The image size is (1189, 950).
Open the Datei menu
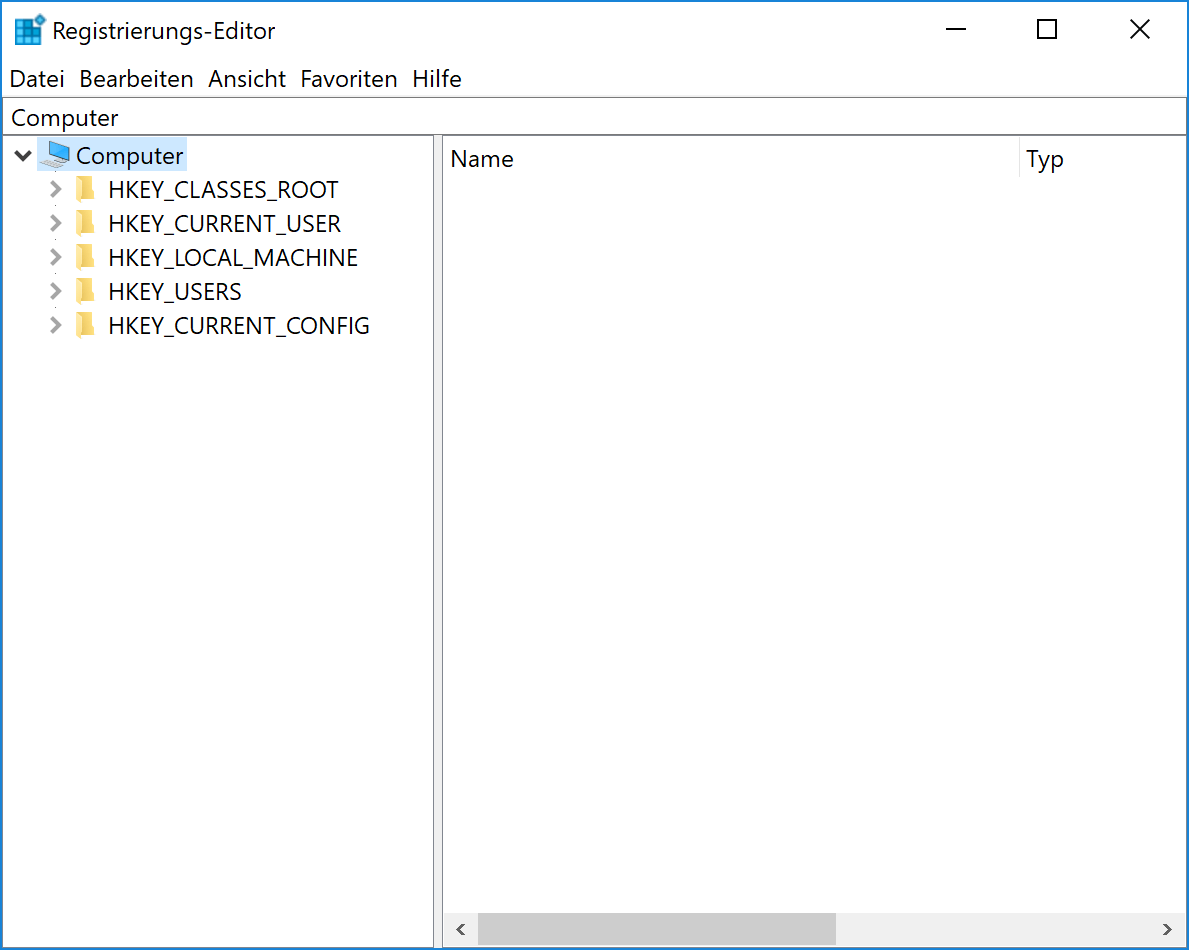click(37, 79)
